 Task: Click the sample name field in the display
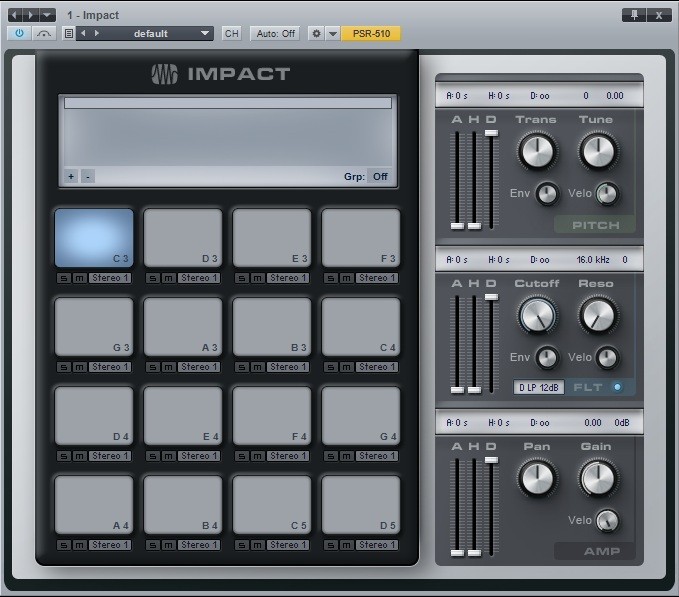[x=228, y=103]
